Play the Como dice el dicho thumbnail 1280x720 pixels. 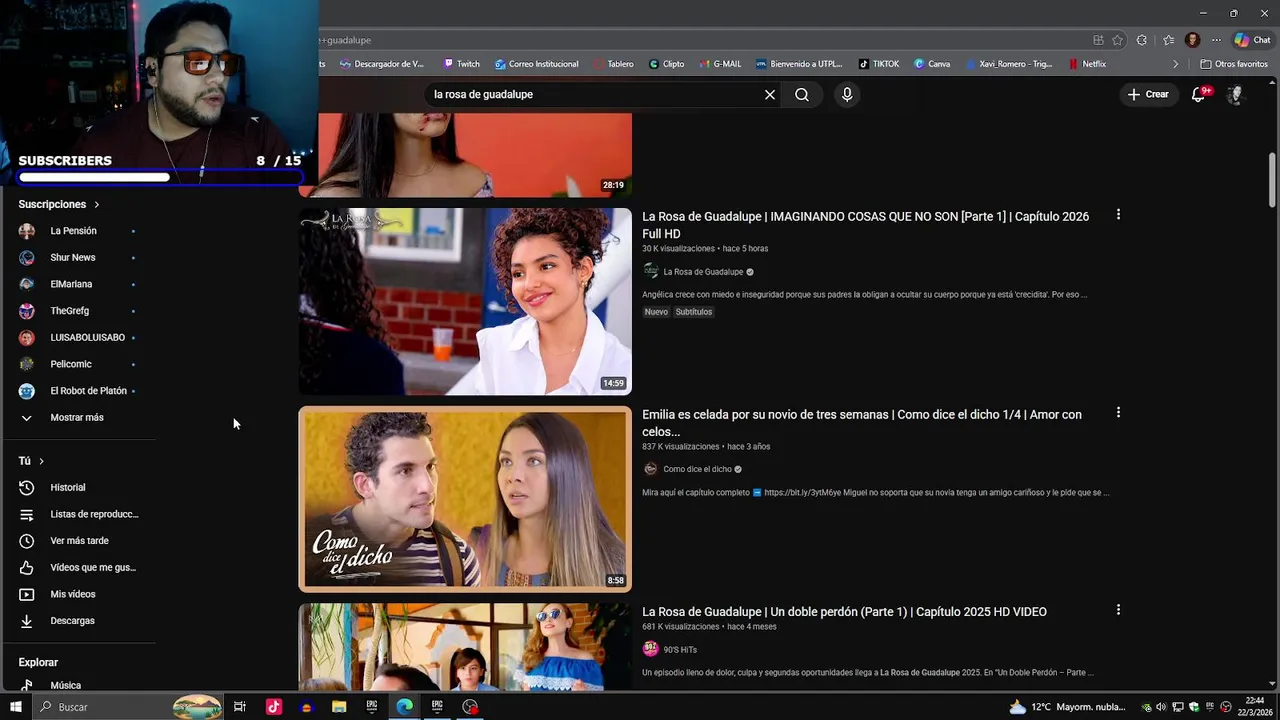(465, 499)
